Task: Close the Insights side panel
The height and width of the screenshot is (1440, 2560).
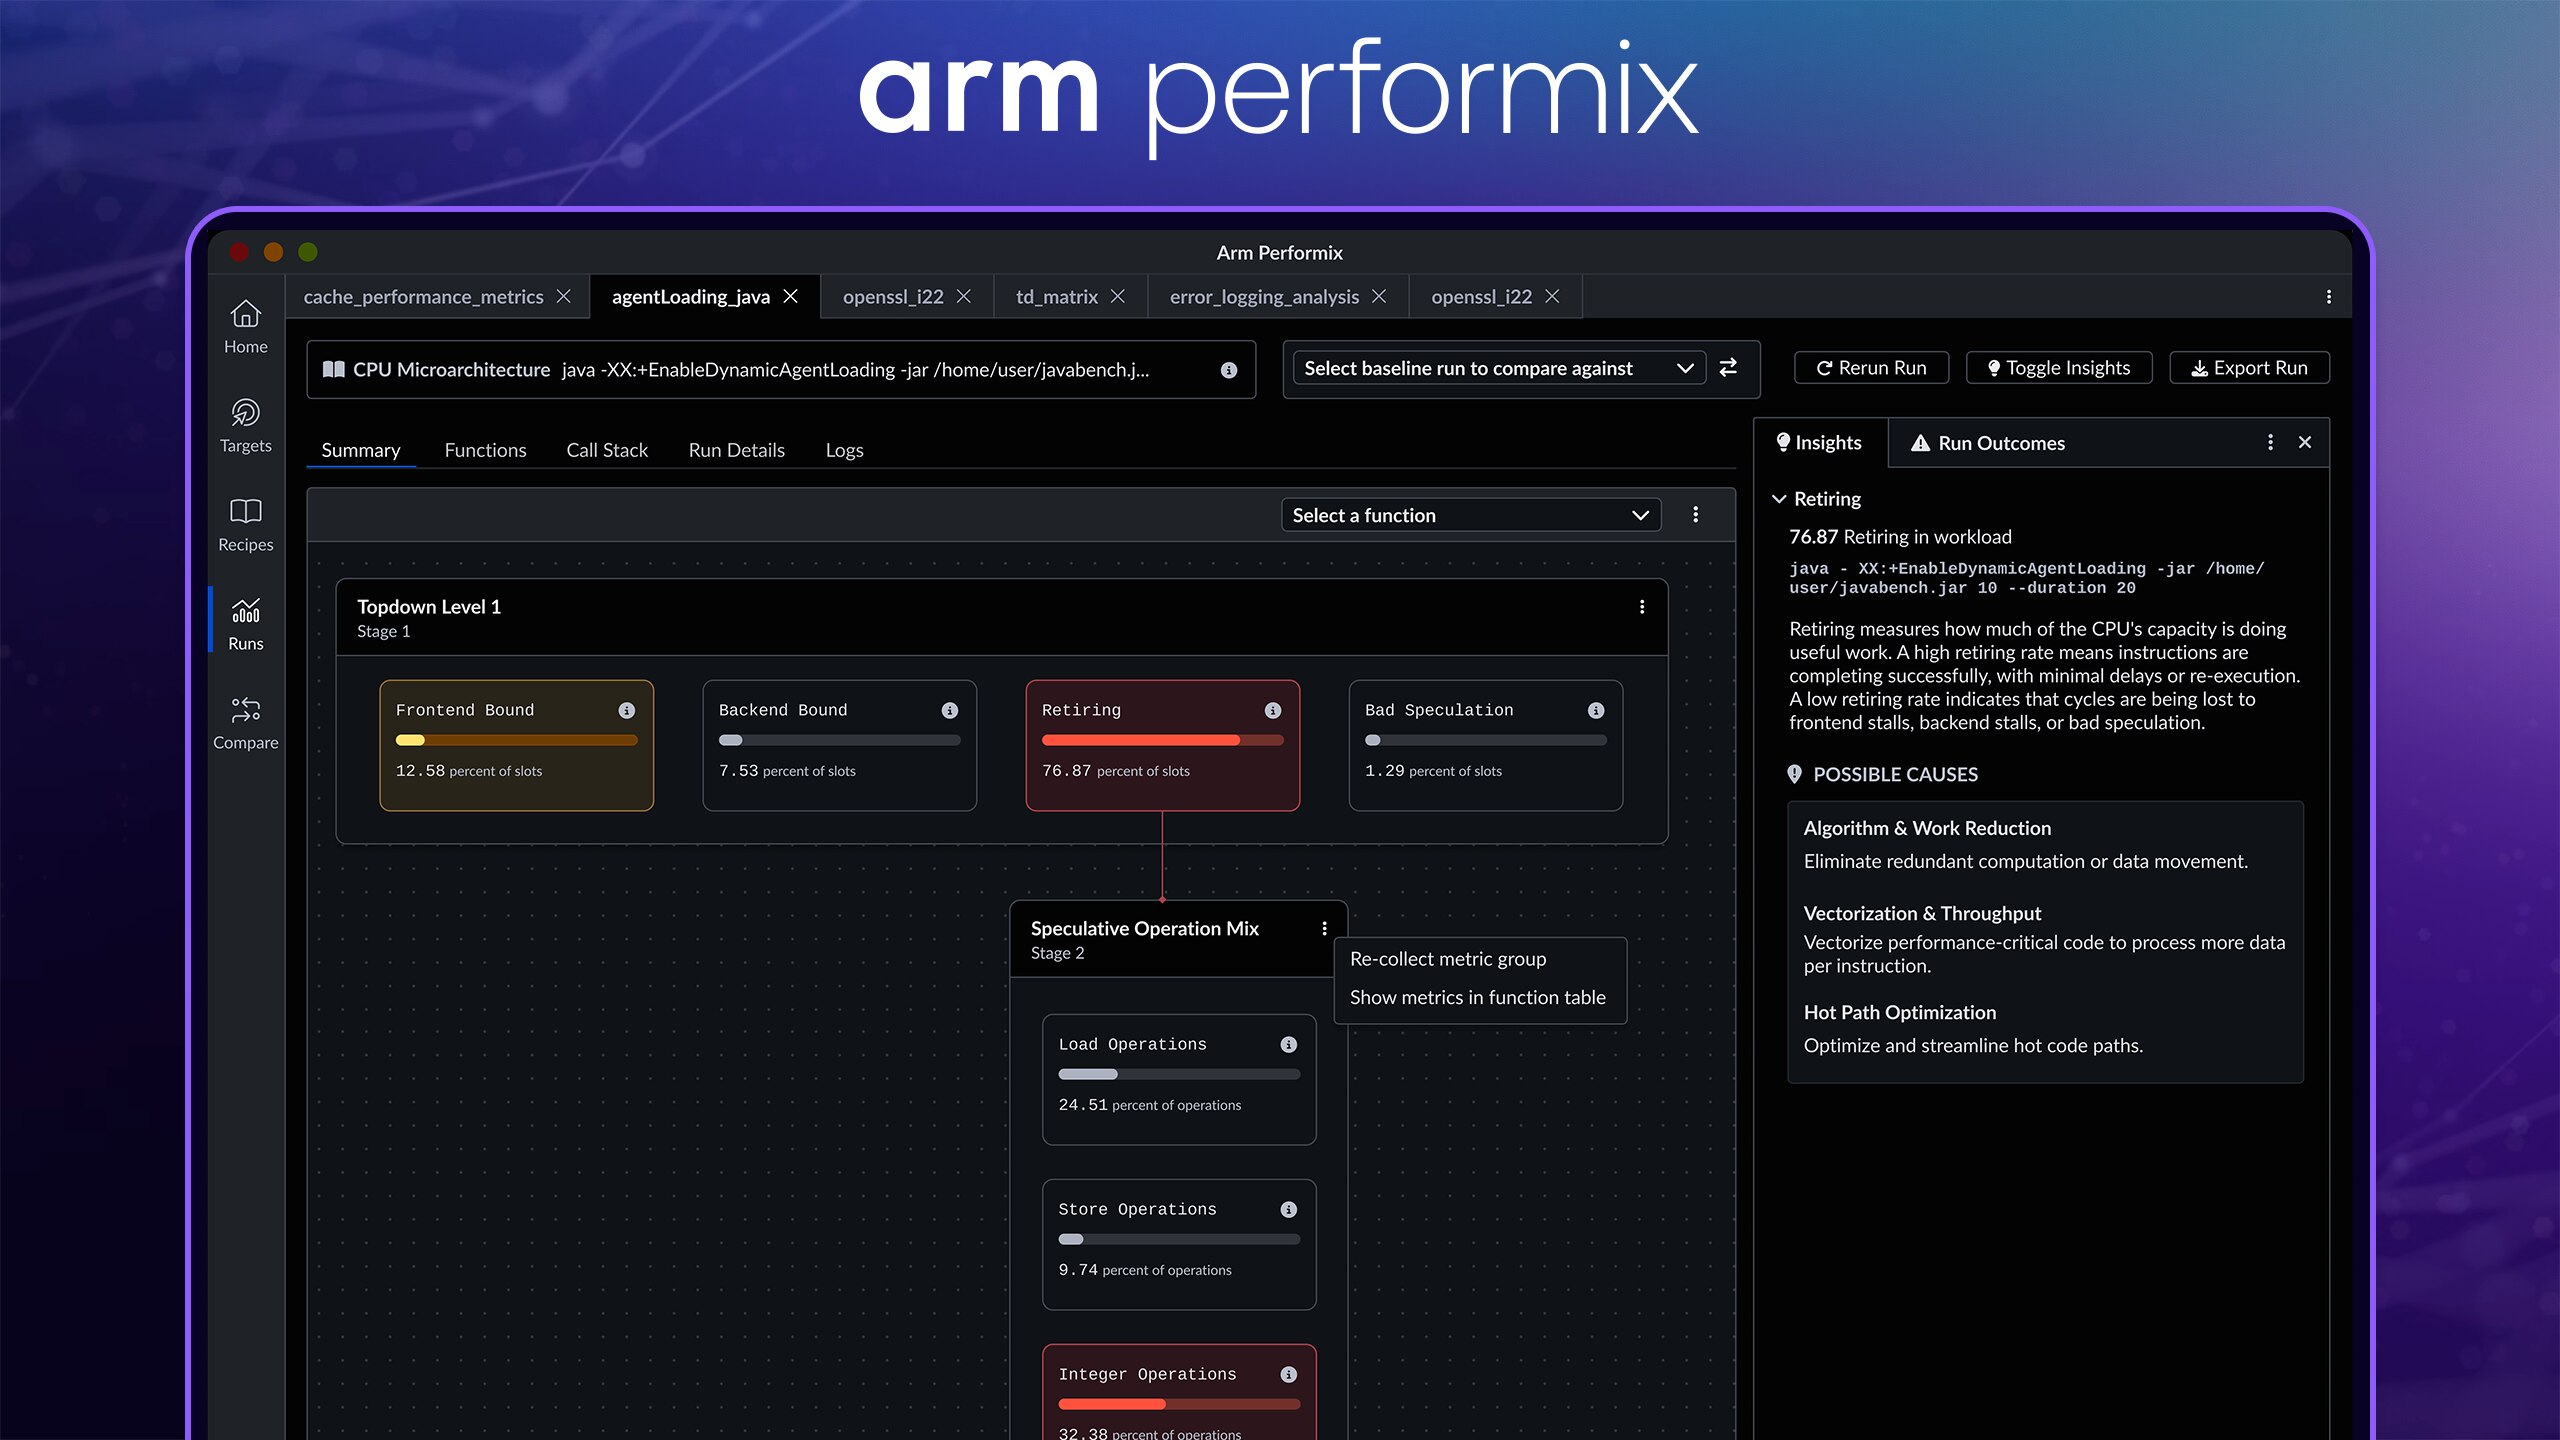Action: click(x=2305, y=442)
